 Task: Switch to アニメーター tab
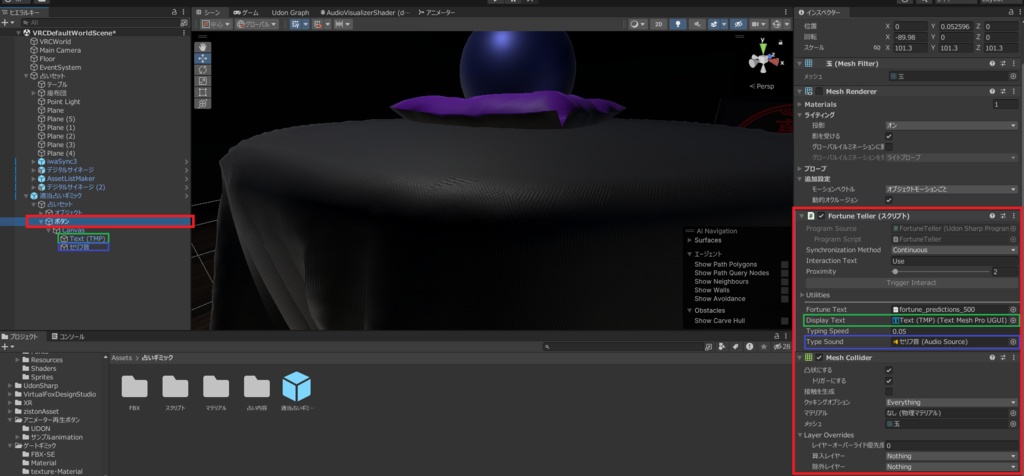(x=437, y=12)
